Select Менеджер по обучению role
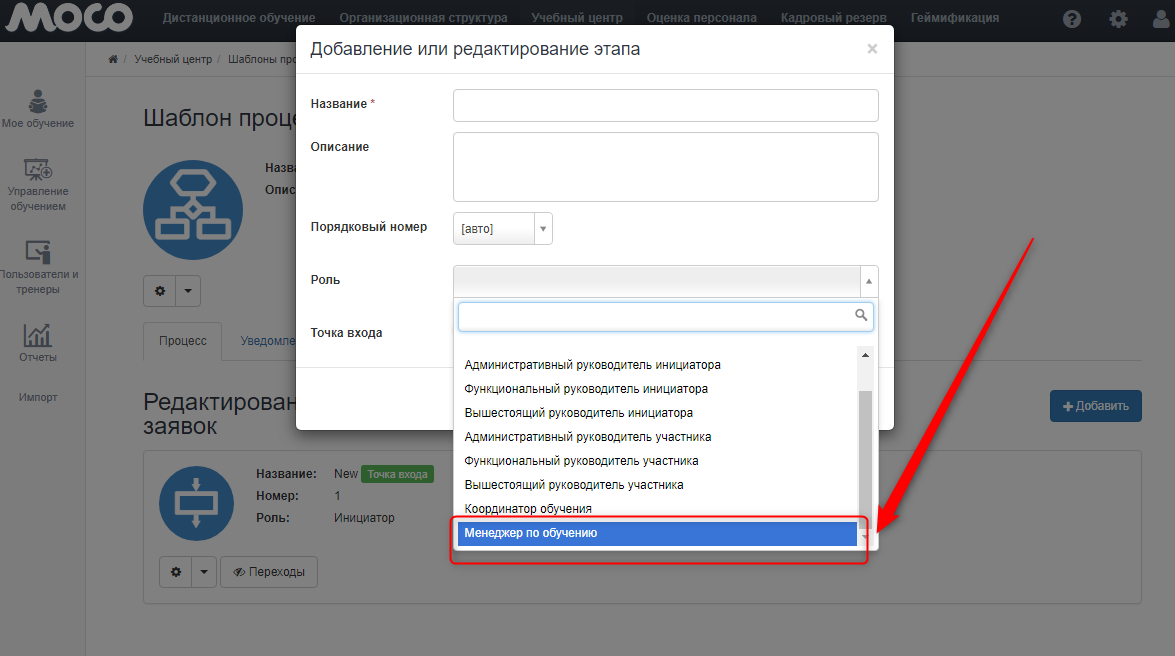Image resolution: width=1175 pixels, height=656 pixels. (657, 533)
